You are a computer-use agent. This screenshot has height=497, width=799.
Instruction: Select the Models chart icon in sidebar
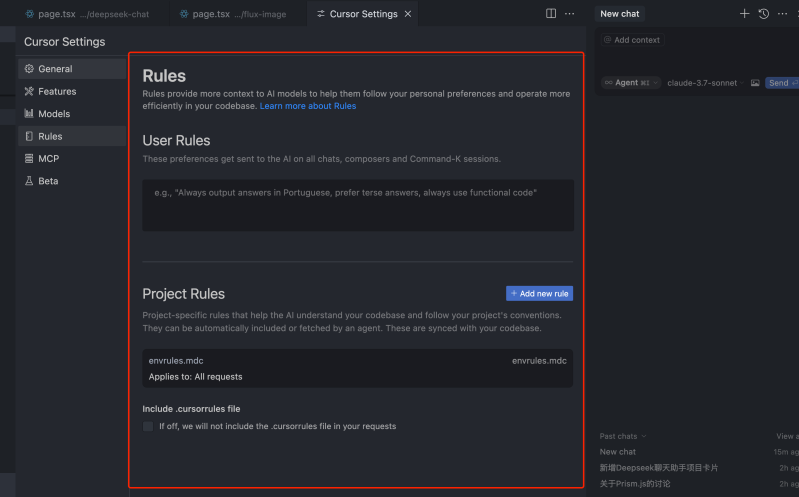click(x=29, y=114)
